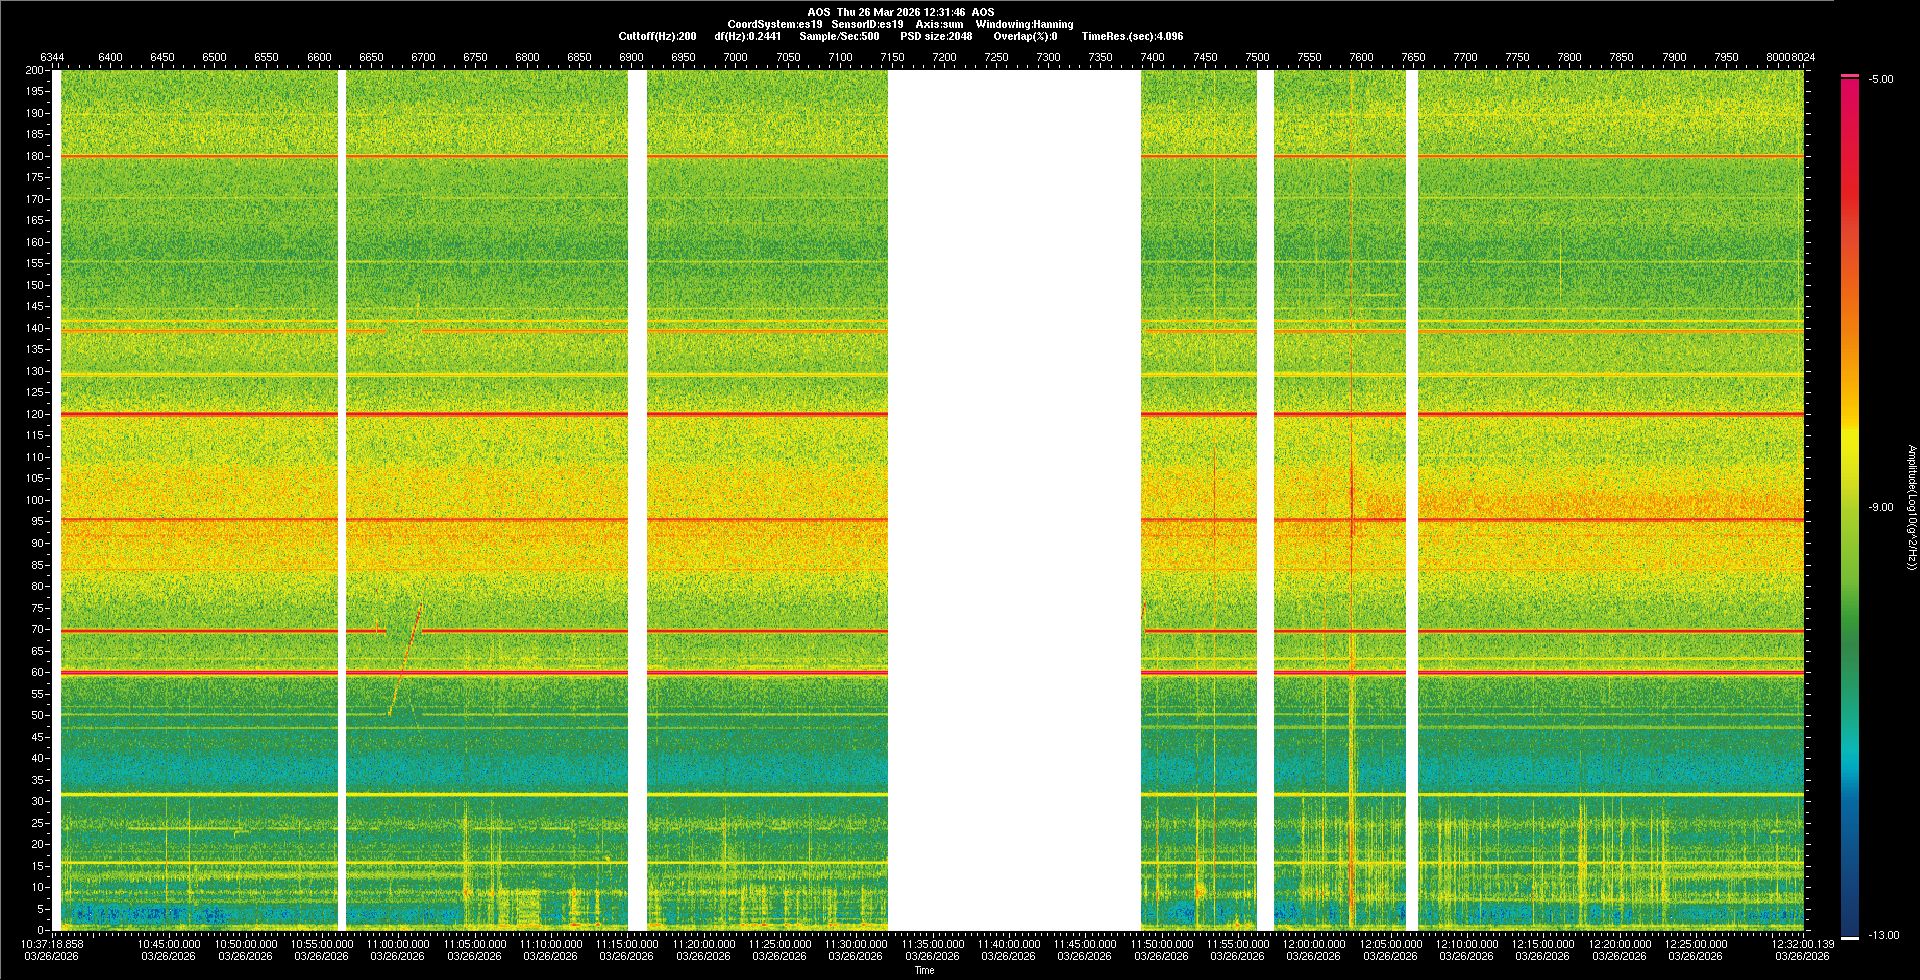Click the Amplitude colorbar axis title
Image resolution: width=1920 pixels, height=980 pixels.
(x=1911, y=507)
